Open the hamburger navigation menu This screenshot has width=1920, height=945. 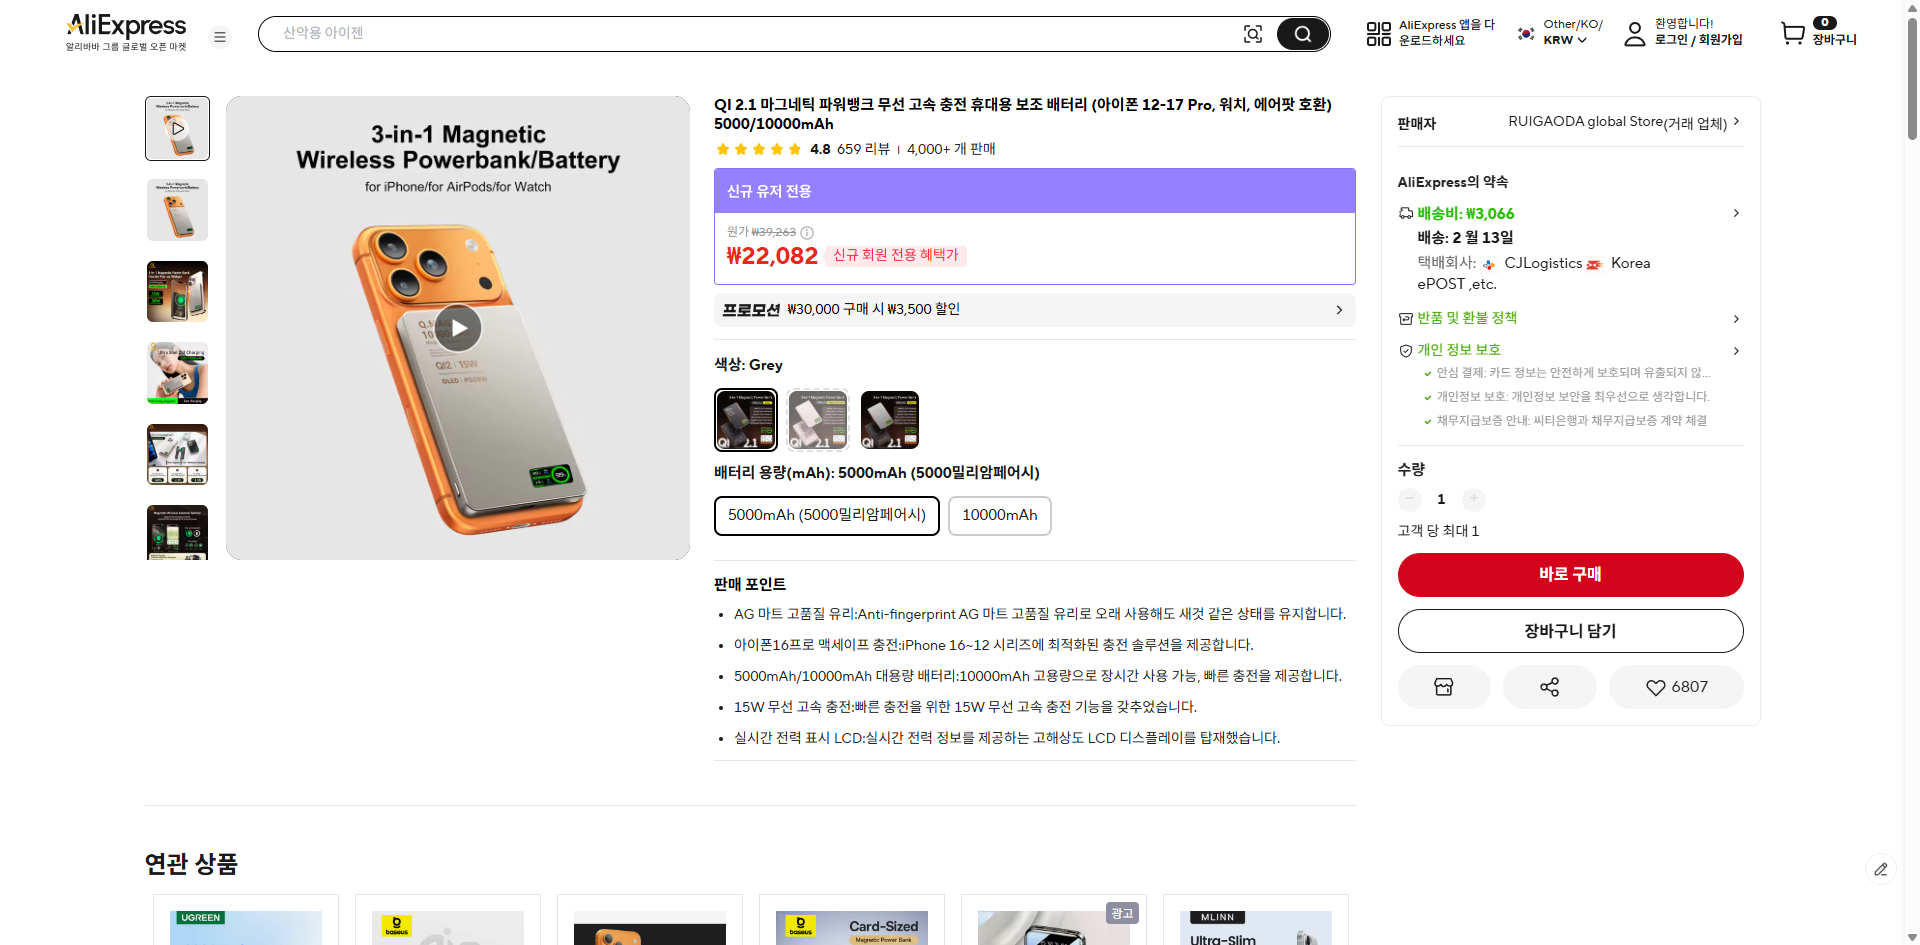point(220,36)
